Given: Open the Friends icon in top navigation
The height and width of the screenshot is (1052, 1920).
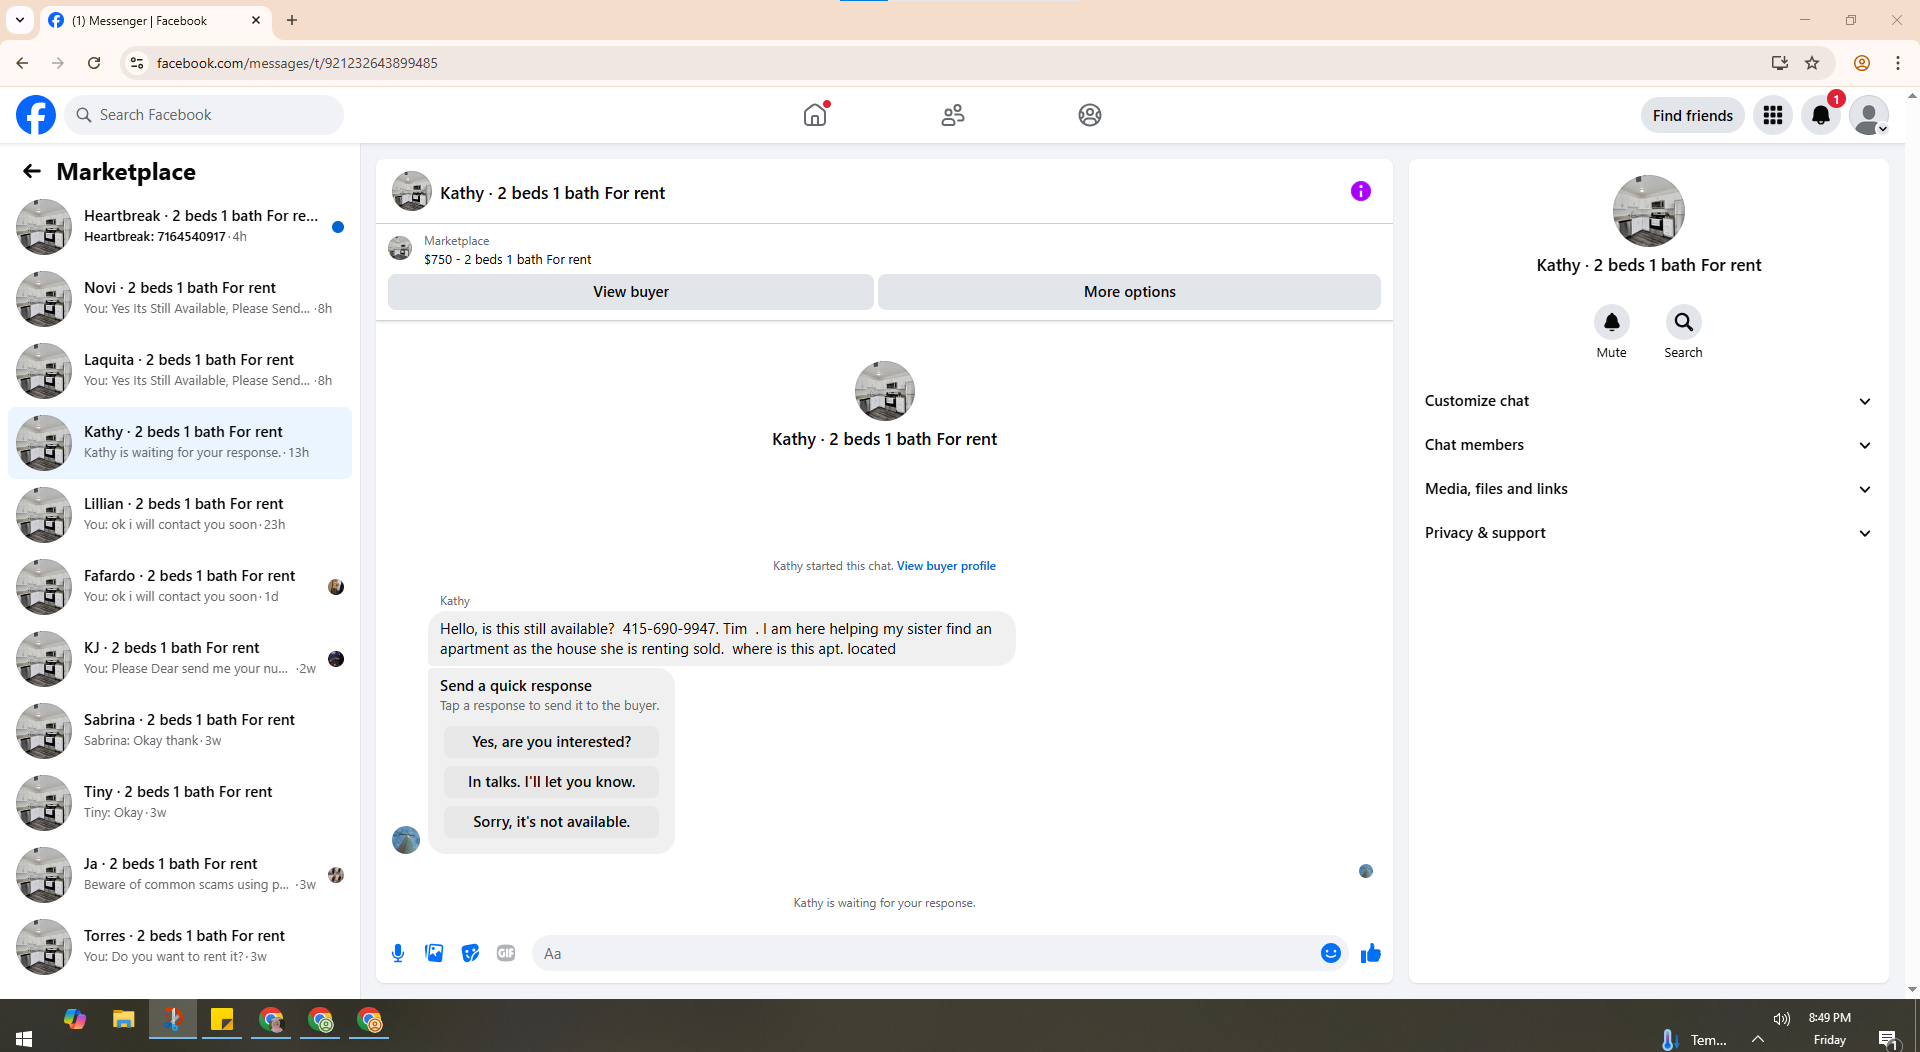Looking at the screenshot, I should tap(952, 115).
